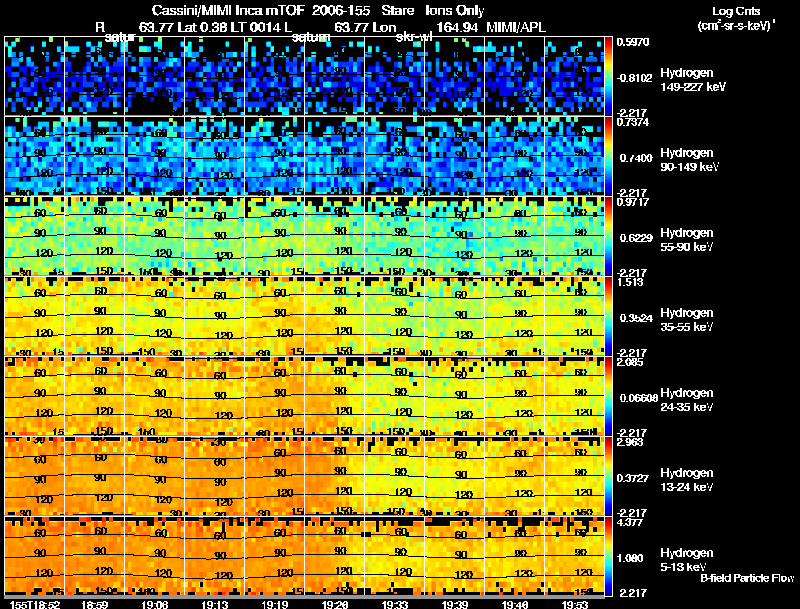Click the MIMI/APL text in header

click(516, 27)
